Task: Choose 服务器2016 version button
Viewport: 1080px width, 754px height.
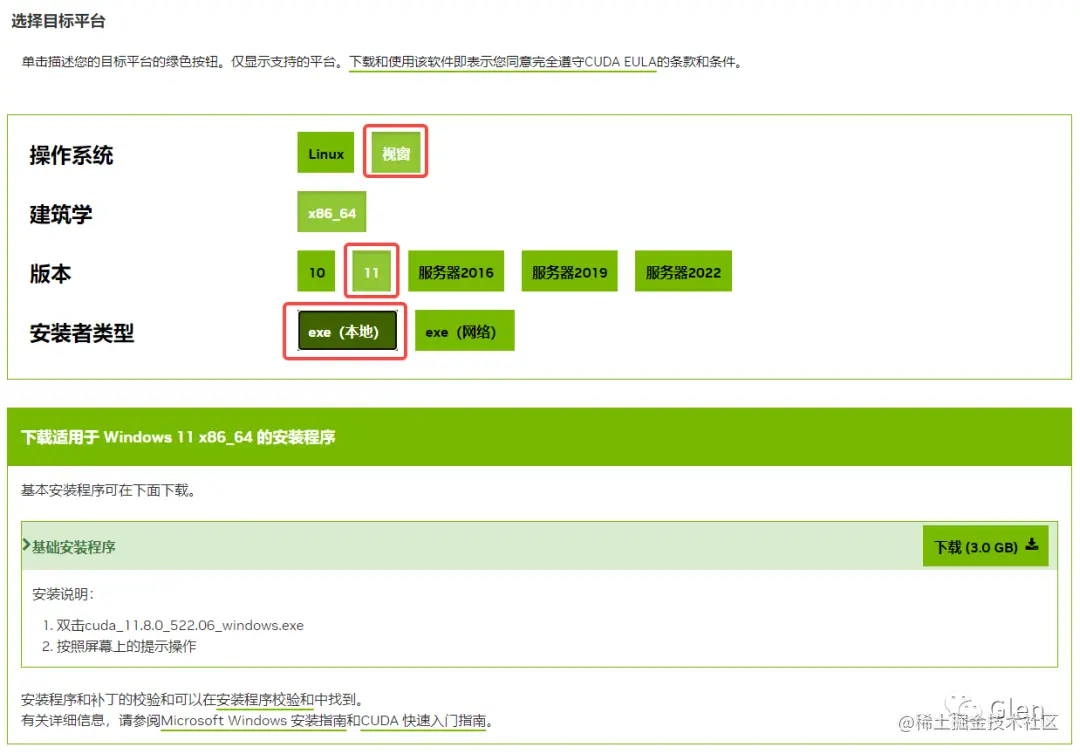Action: tap(456, 271)
